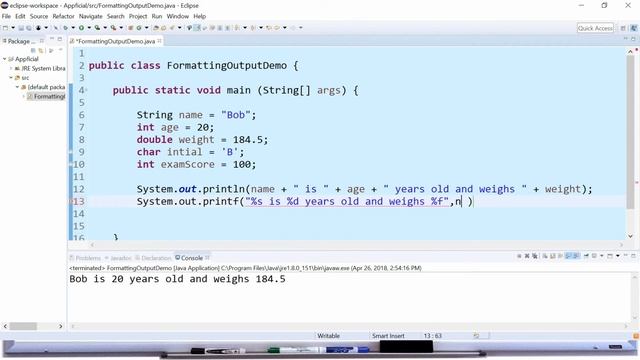Screen dimensions: 640x360
Task: Open the New dropdown arrow beside New icon
Action: (x=13, y=28)
